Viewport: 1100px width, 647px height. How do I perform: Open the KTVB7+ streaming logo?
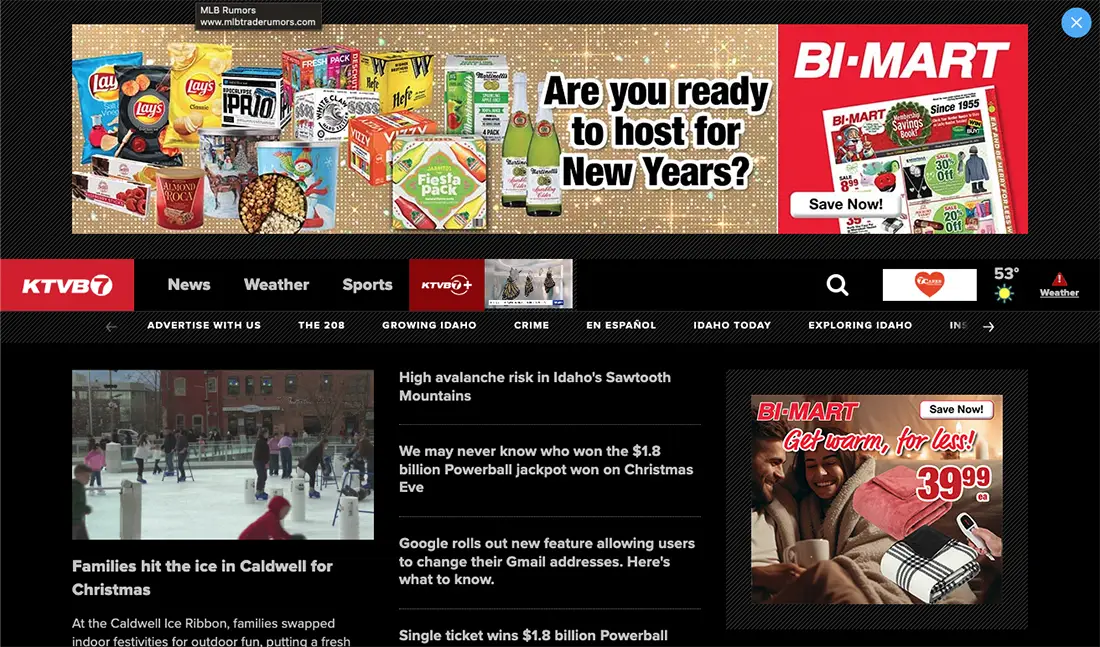(x=447, y=285)
